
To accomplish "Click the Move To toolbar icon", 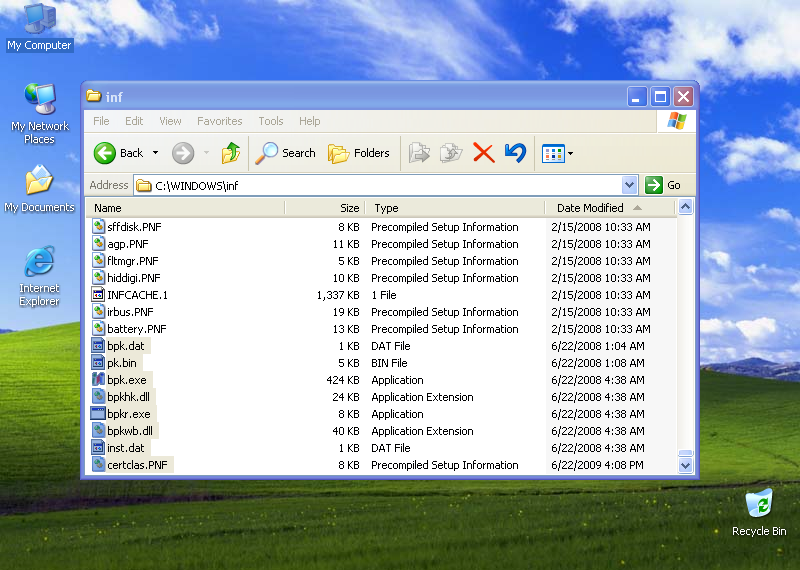I will coord(419,153).
